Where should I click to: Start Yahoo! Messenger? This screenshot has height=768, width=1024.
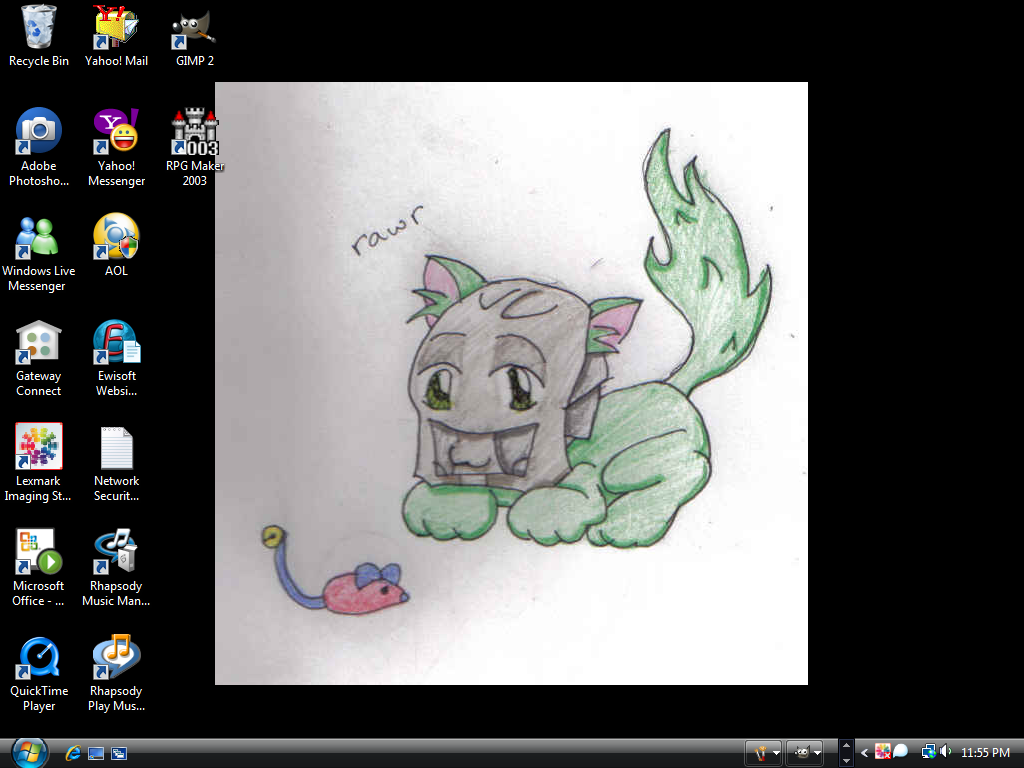pyautogui.click(x=116, y=130)
